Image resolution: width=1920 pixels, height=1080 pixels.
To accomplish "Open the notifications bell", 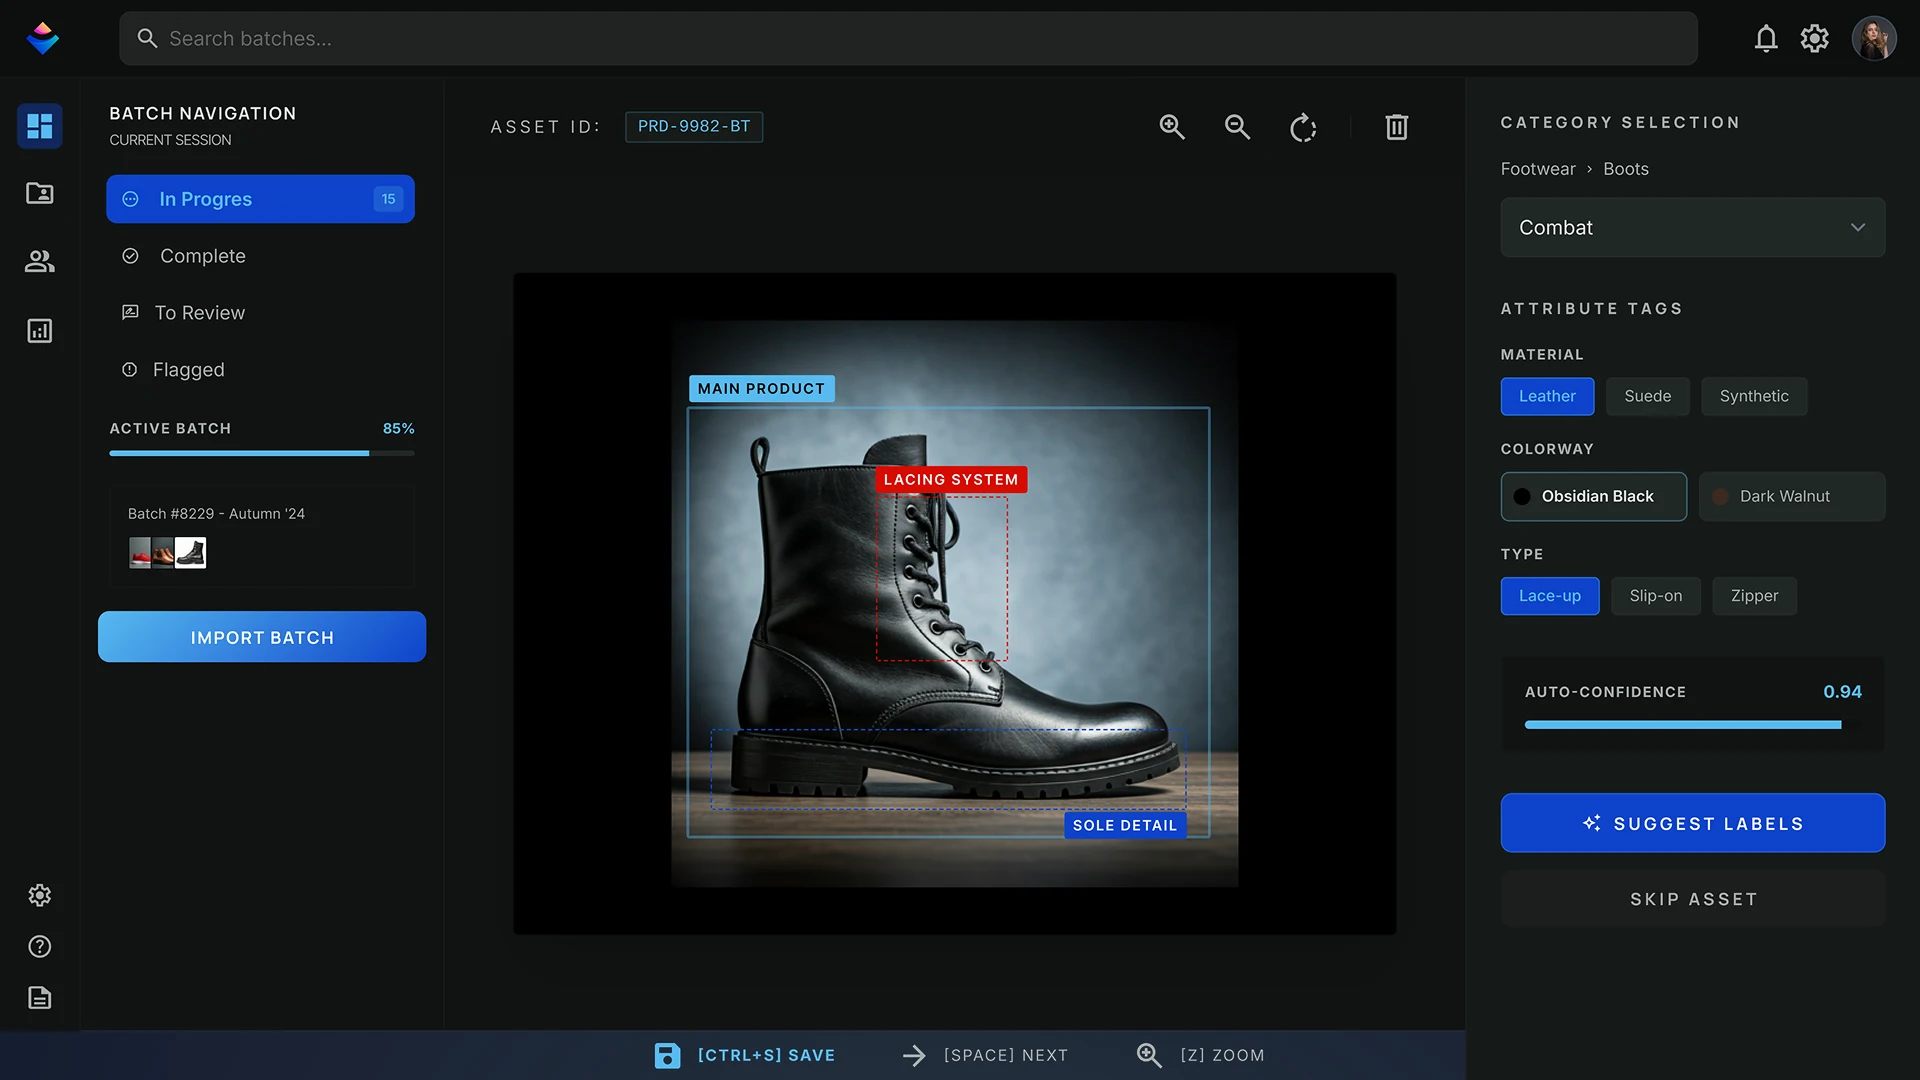I will click(x=1766, y=39).
